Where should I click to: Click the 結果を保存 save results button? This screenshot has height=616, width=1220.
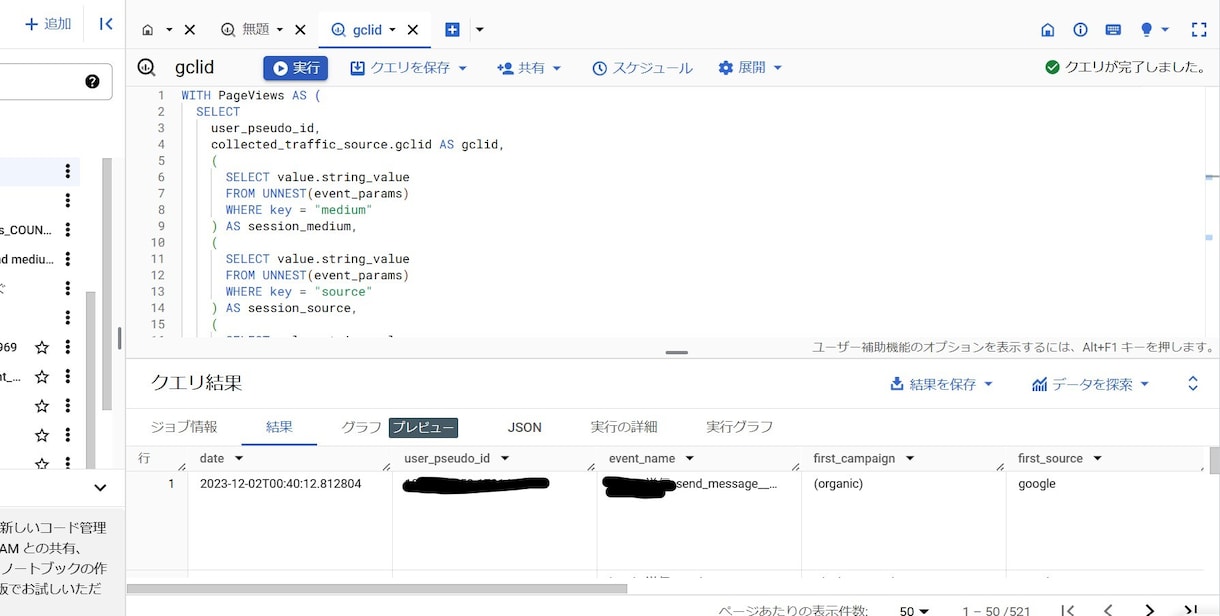coord(941,384)
